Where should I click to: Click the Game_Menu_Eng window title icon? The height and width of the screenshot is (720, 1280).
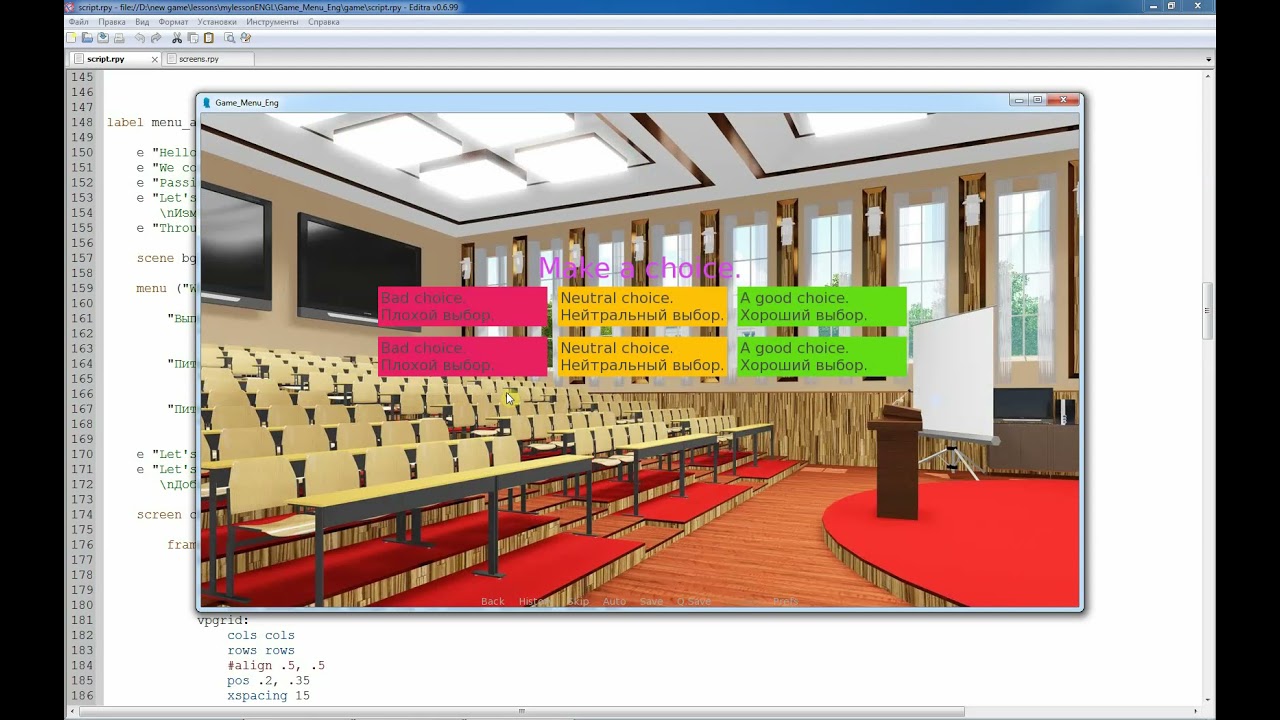click(207, 102)
